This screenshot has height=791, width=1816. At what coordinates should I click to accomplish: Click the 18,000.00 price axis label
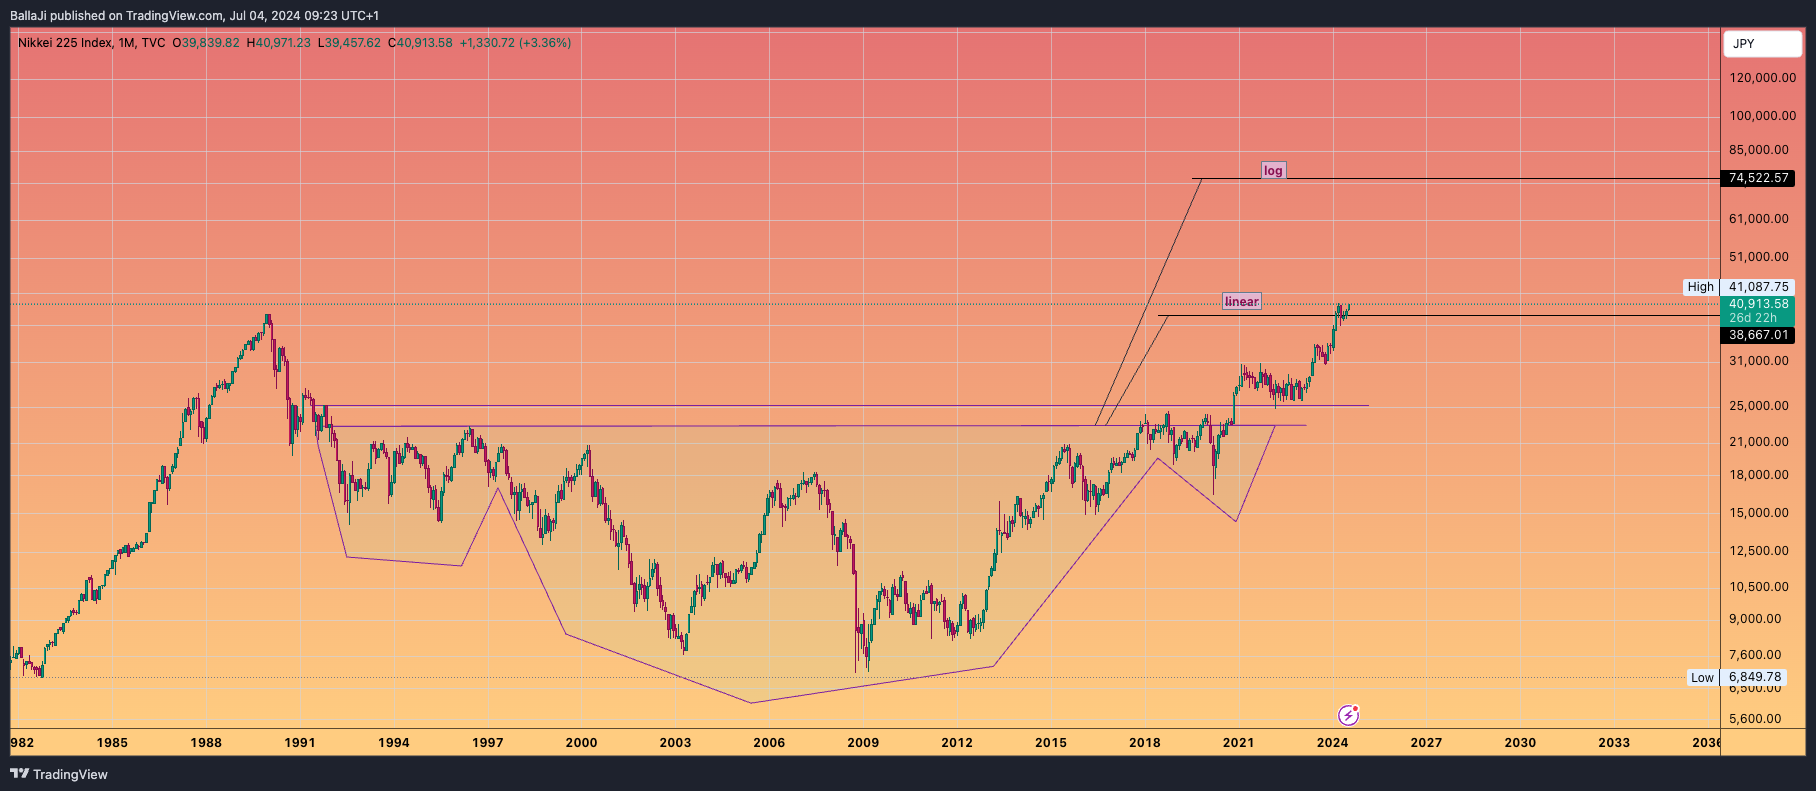(x=1759, y=475)
